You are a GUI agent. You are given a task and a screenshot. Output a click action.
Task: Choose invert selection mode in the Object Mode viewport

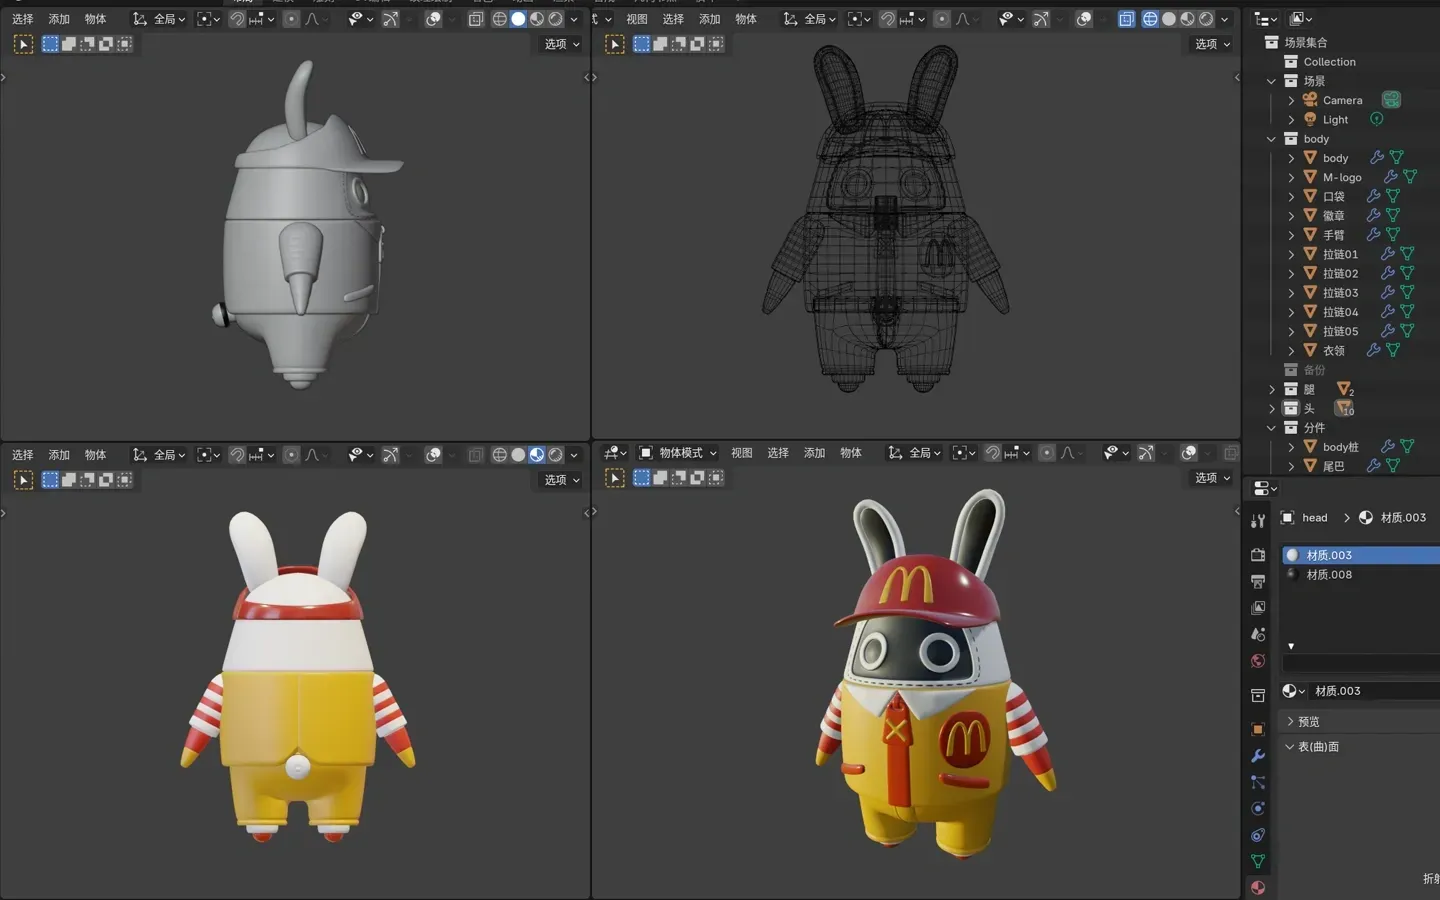pos(697,478)
